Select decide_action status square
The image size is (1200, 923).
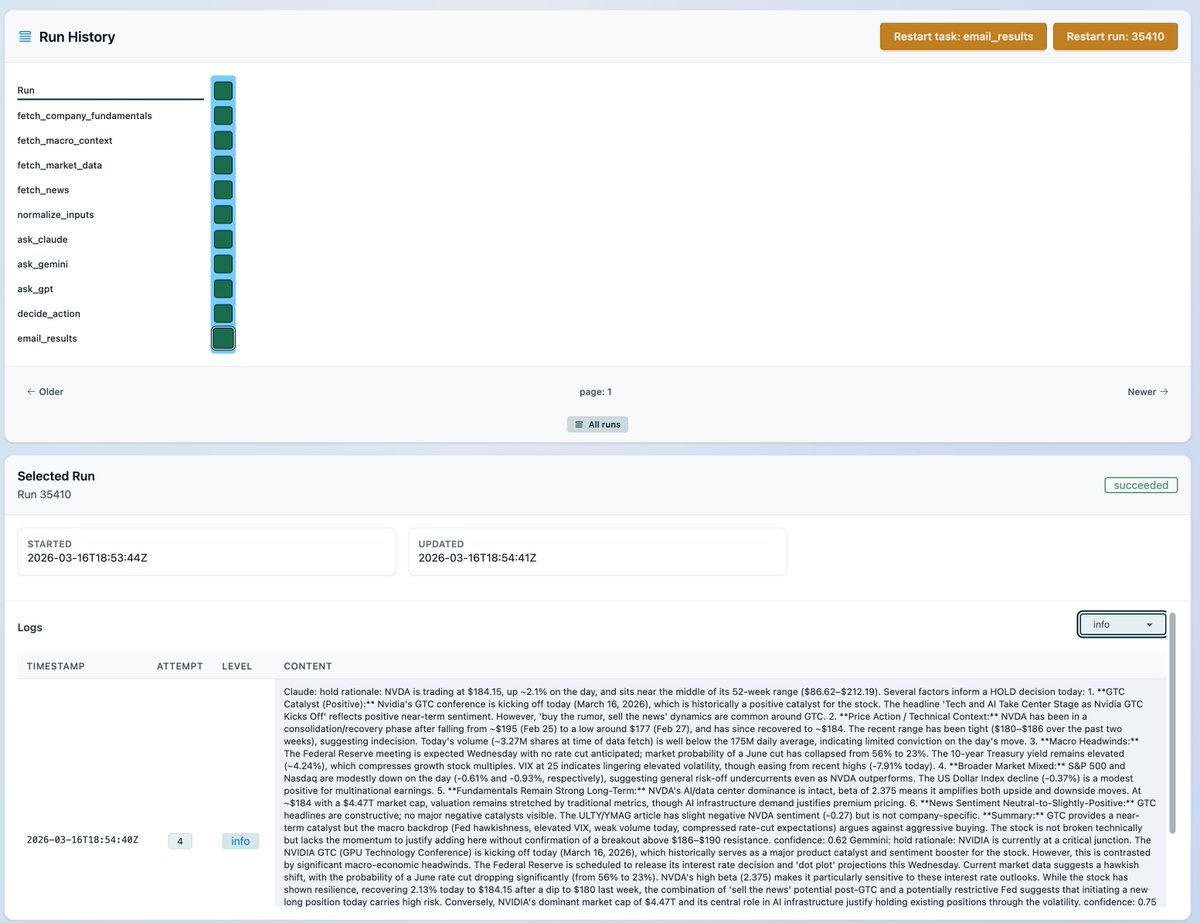[223, 314]
